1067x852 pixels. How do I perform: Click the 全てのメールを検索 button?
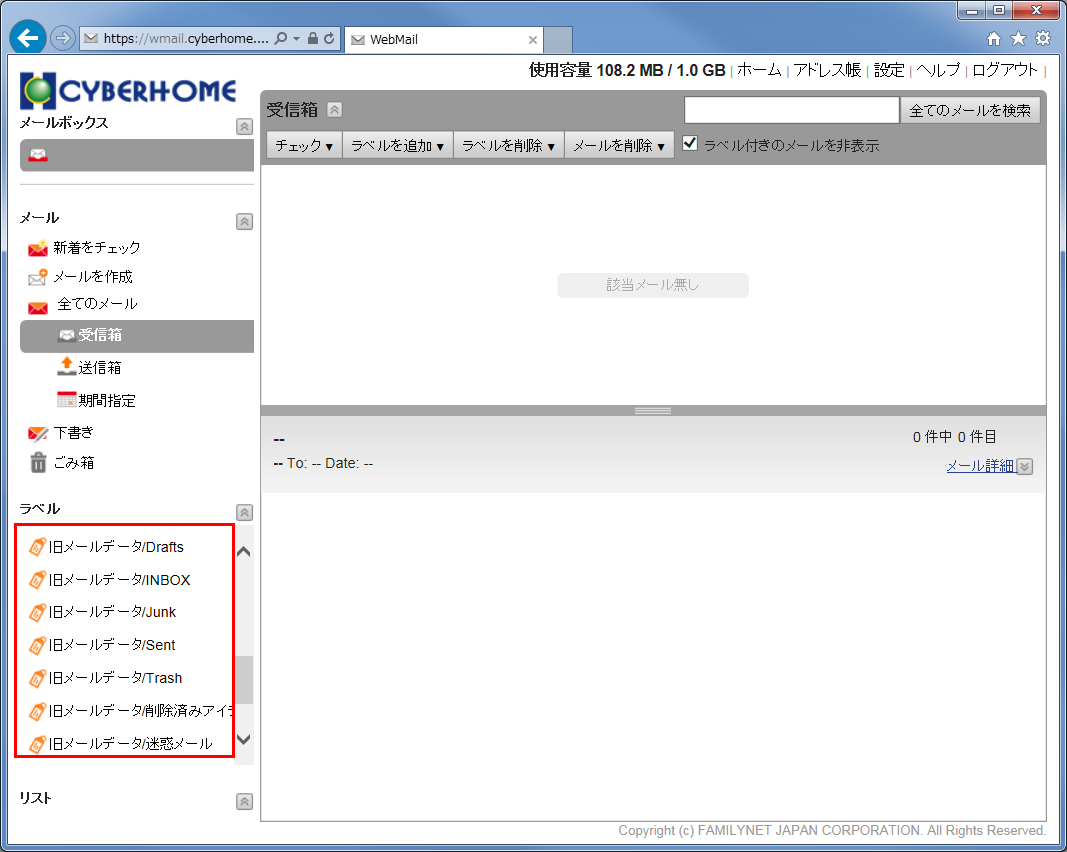[969, 111]
